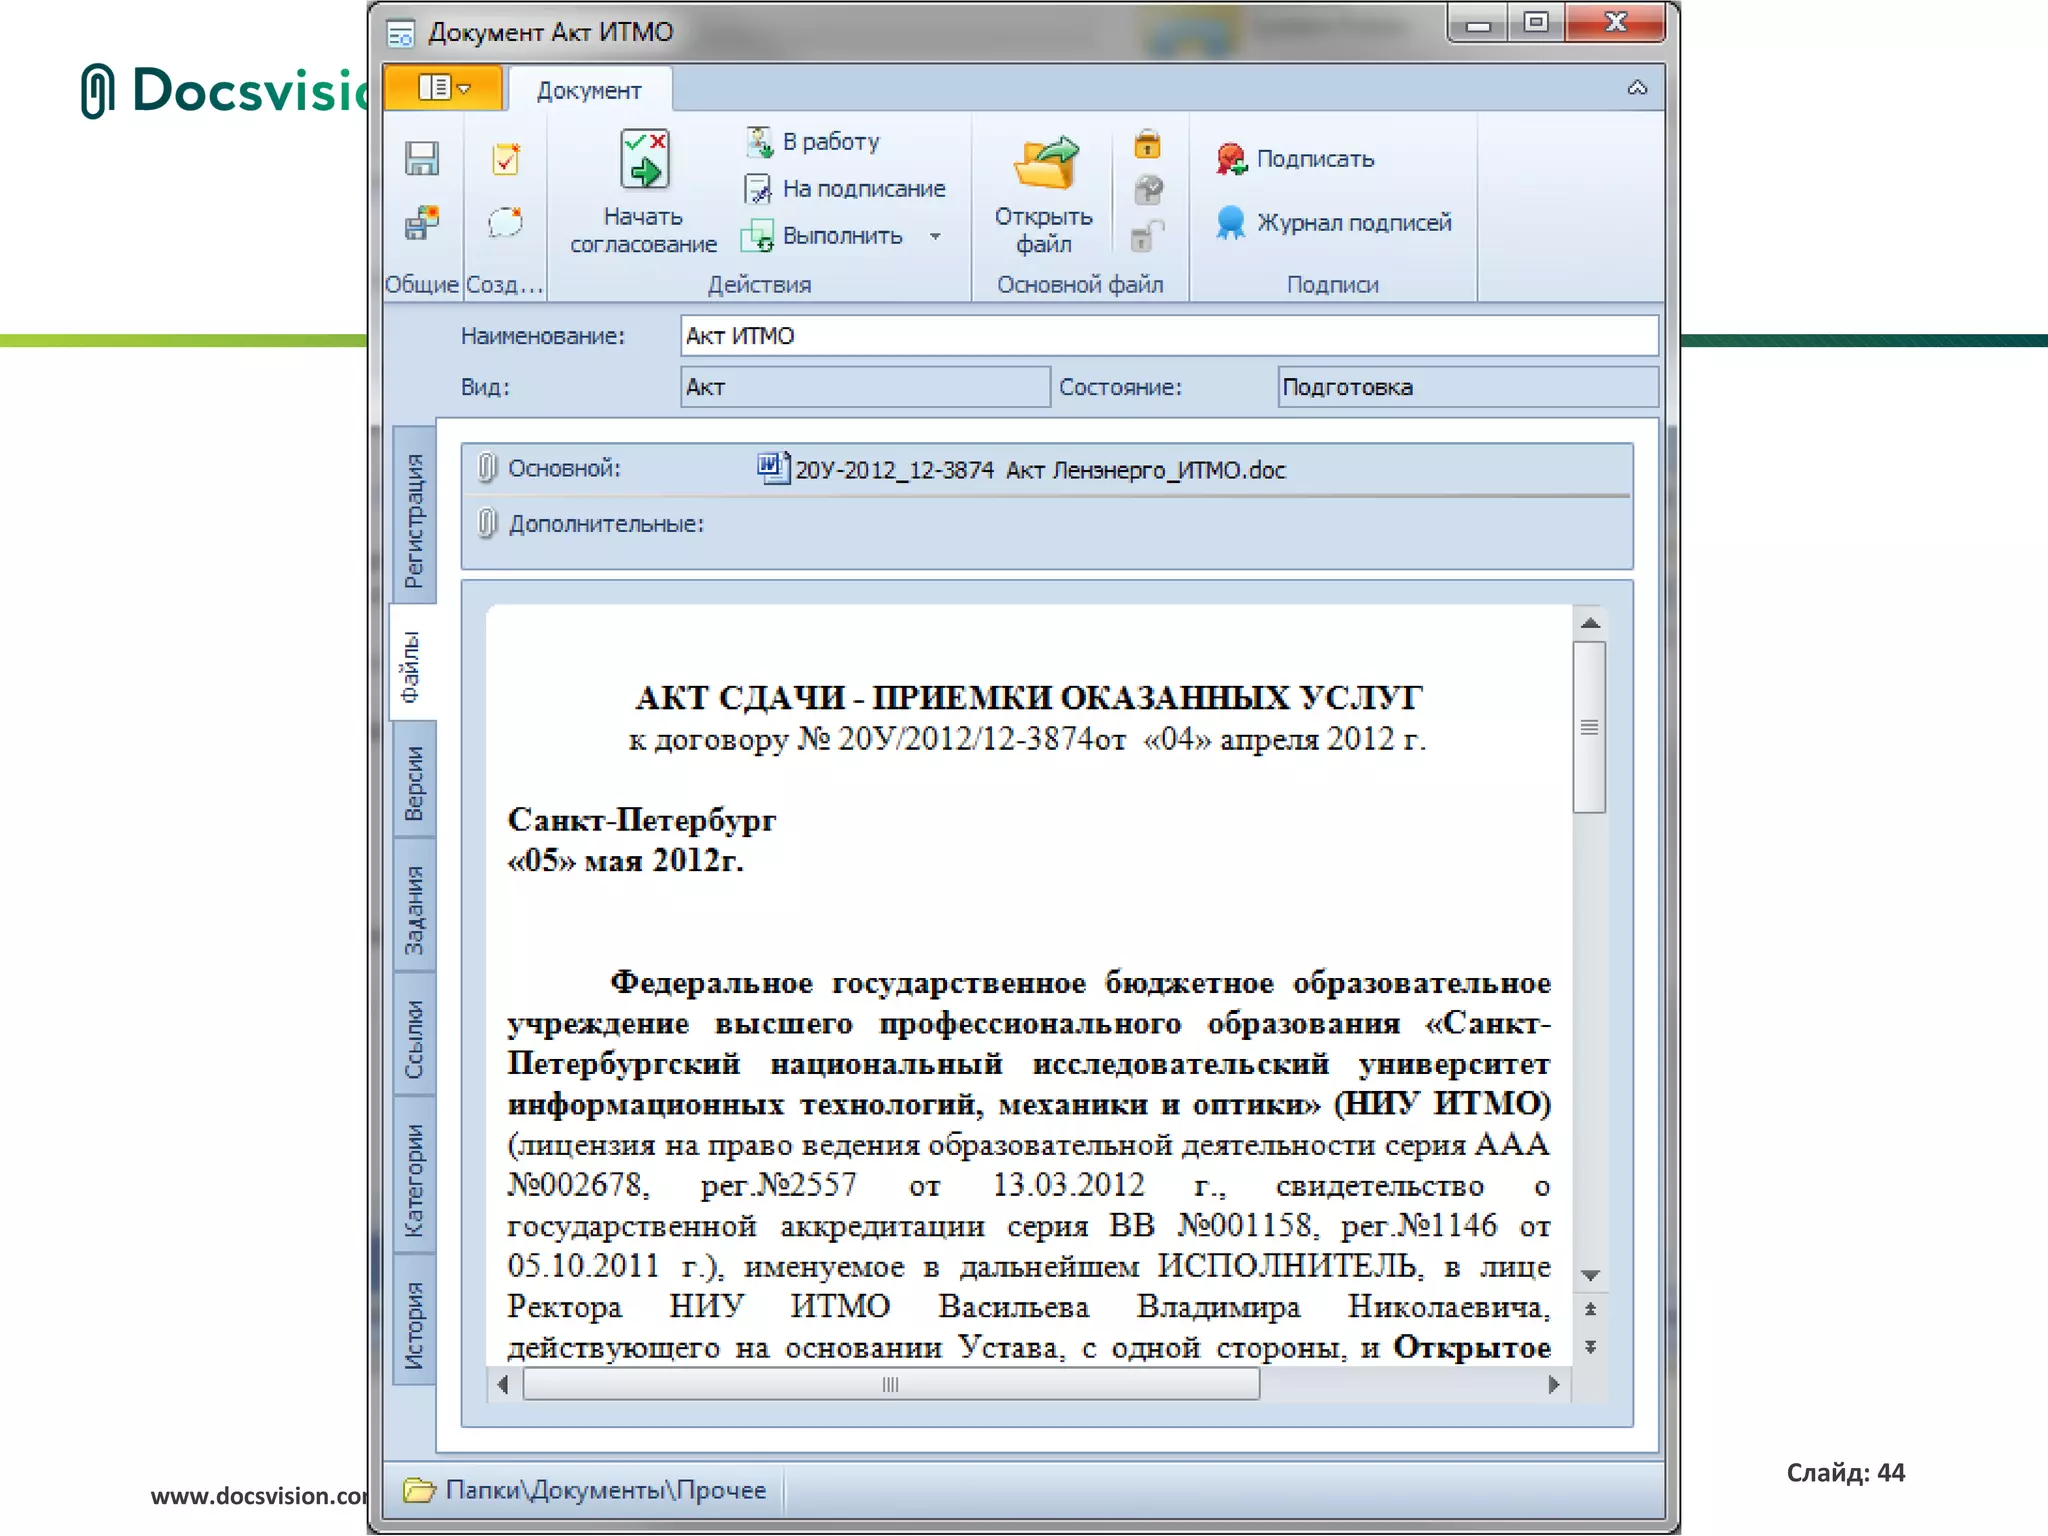Minimize the Документ Акт ИТМО window
The image size is (2048, 1536).
point(1479,24)
